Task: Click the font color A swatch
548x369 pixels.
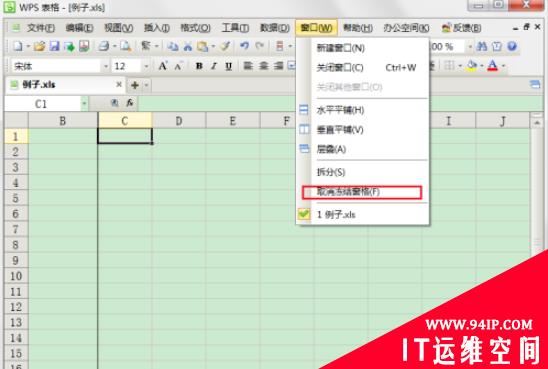Action: click(492, 66)
